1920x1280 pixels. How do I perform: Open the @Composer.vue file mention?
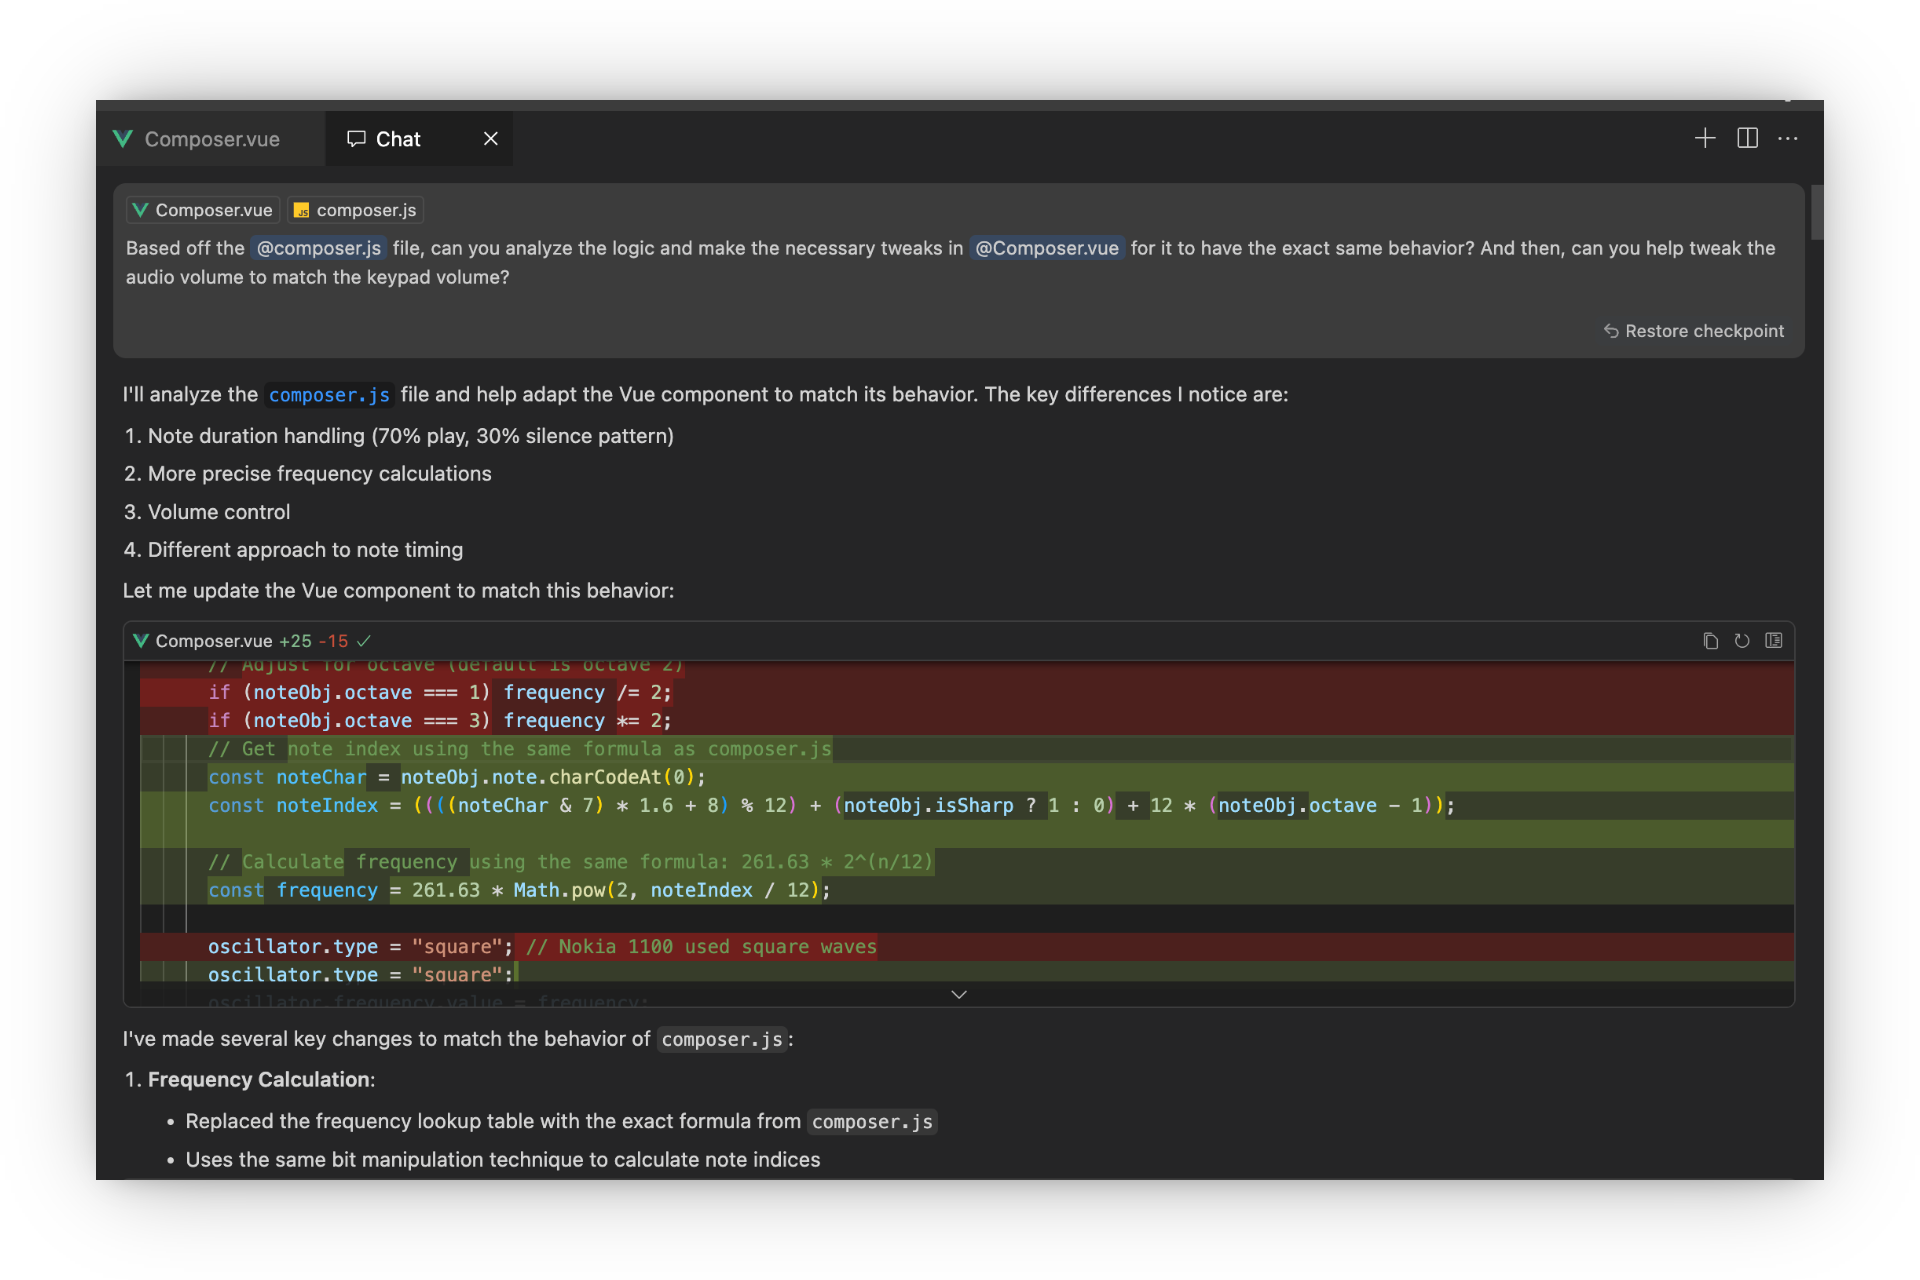1047,248
